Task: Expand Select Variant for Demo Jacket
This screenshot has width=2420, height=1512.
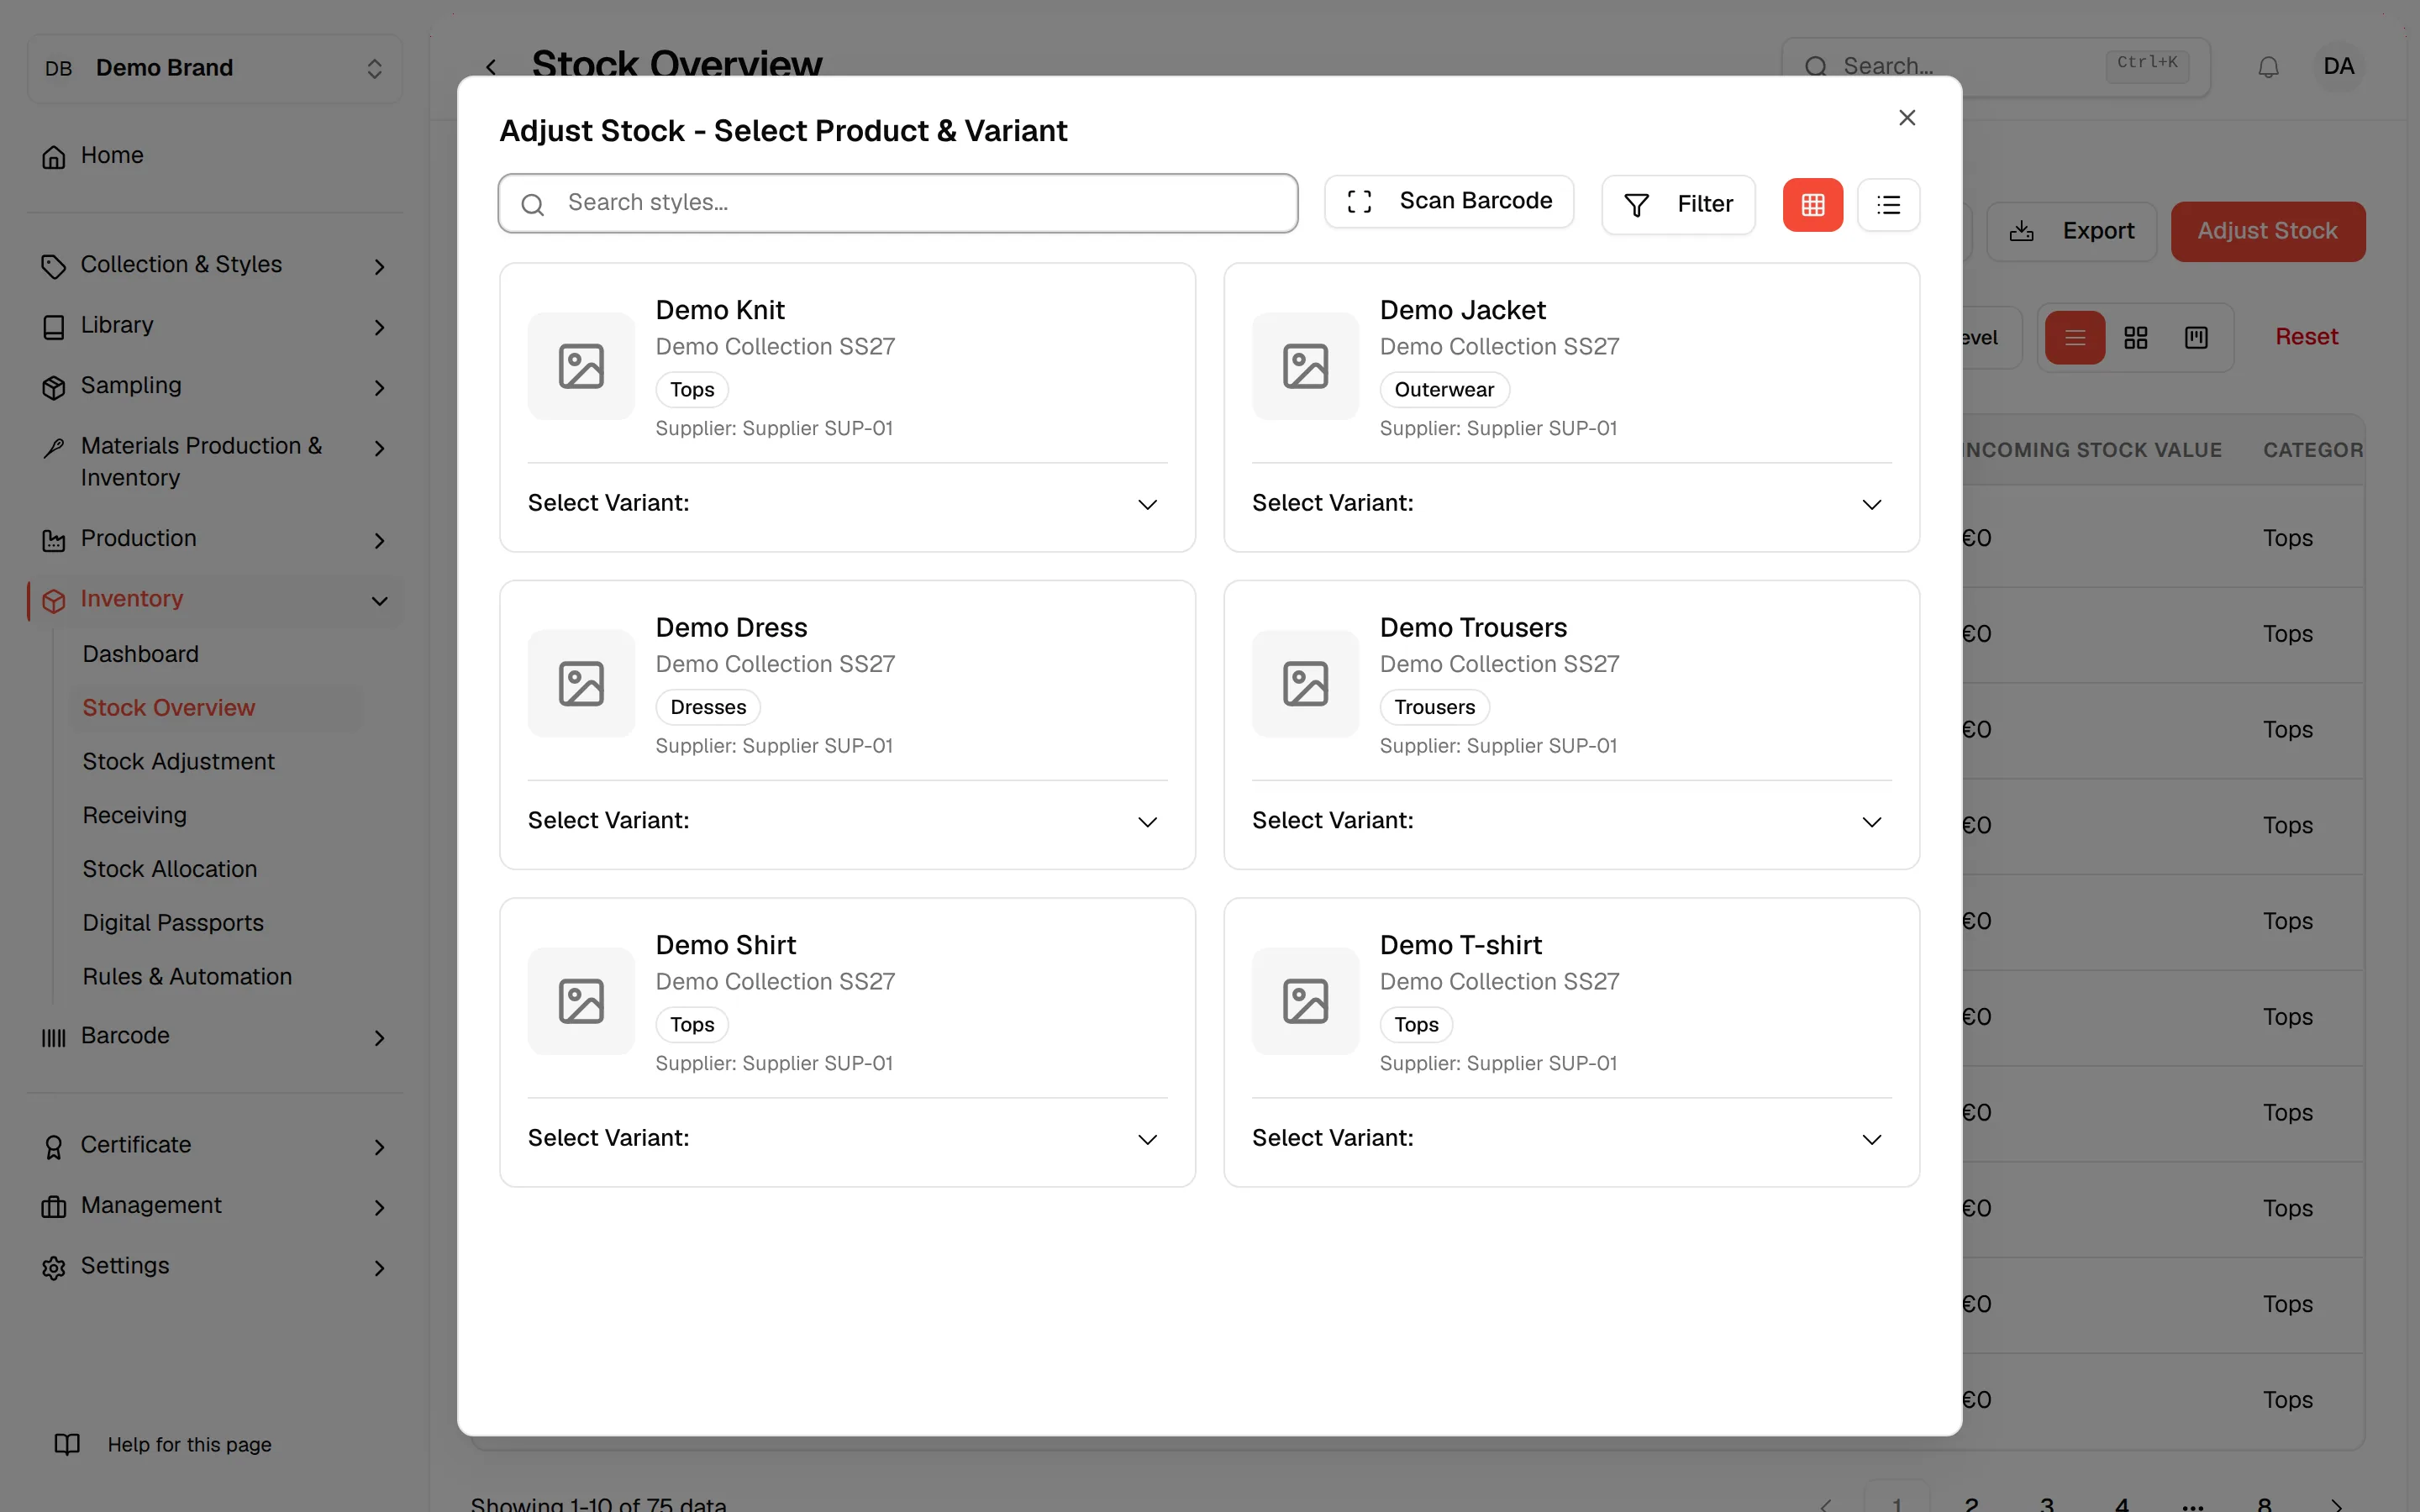Action: (x=1571, y=503)
